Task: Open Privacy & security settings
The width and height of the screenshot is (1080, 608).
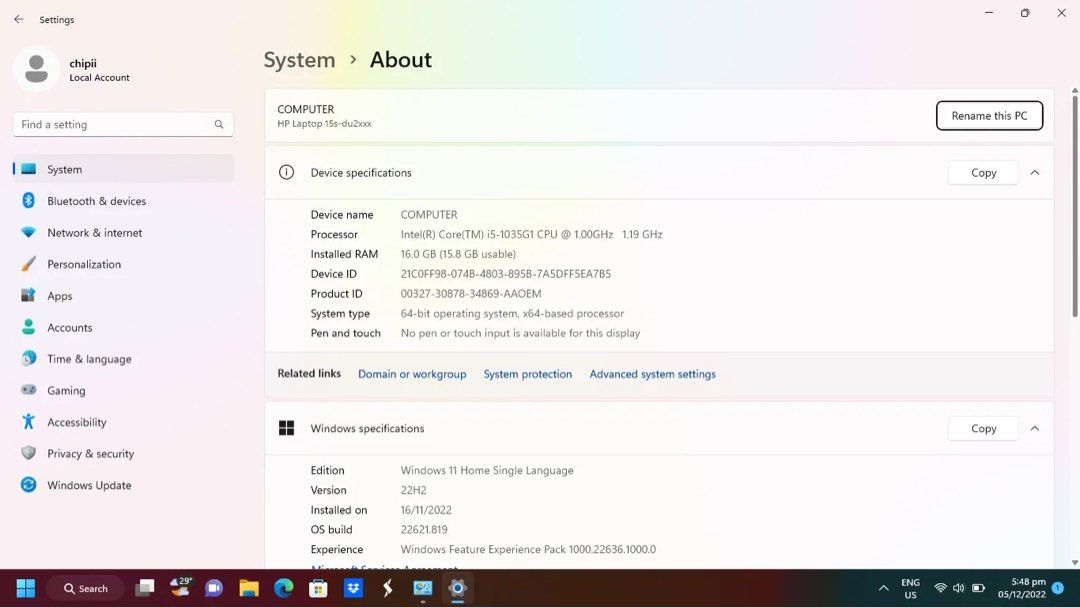Action: [x=90, y=454]
